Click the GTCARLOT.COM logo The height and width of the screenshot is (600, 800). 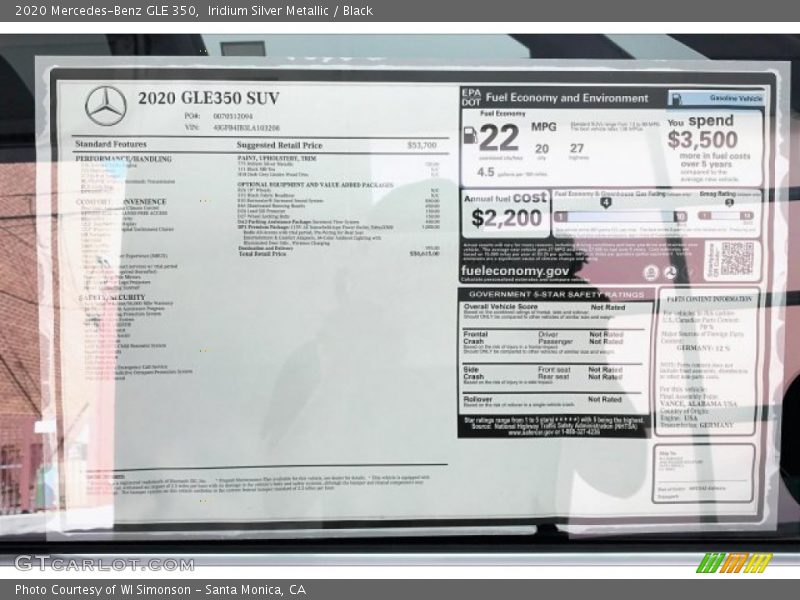coord(105,564)
